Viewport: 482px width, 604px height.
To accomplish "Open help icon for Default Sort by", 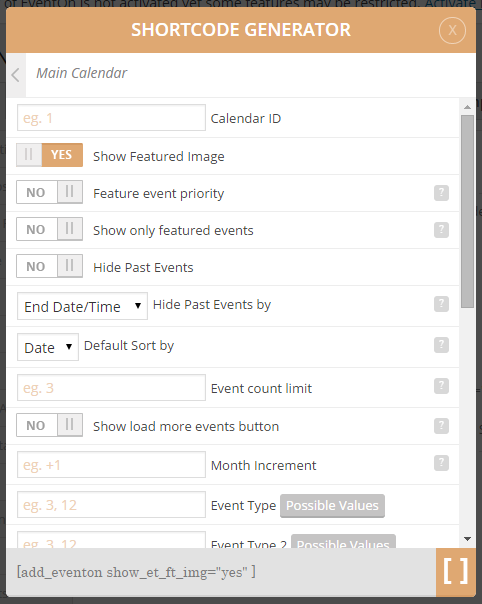I will (x=441, y=345).
